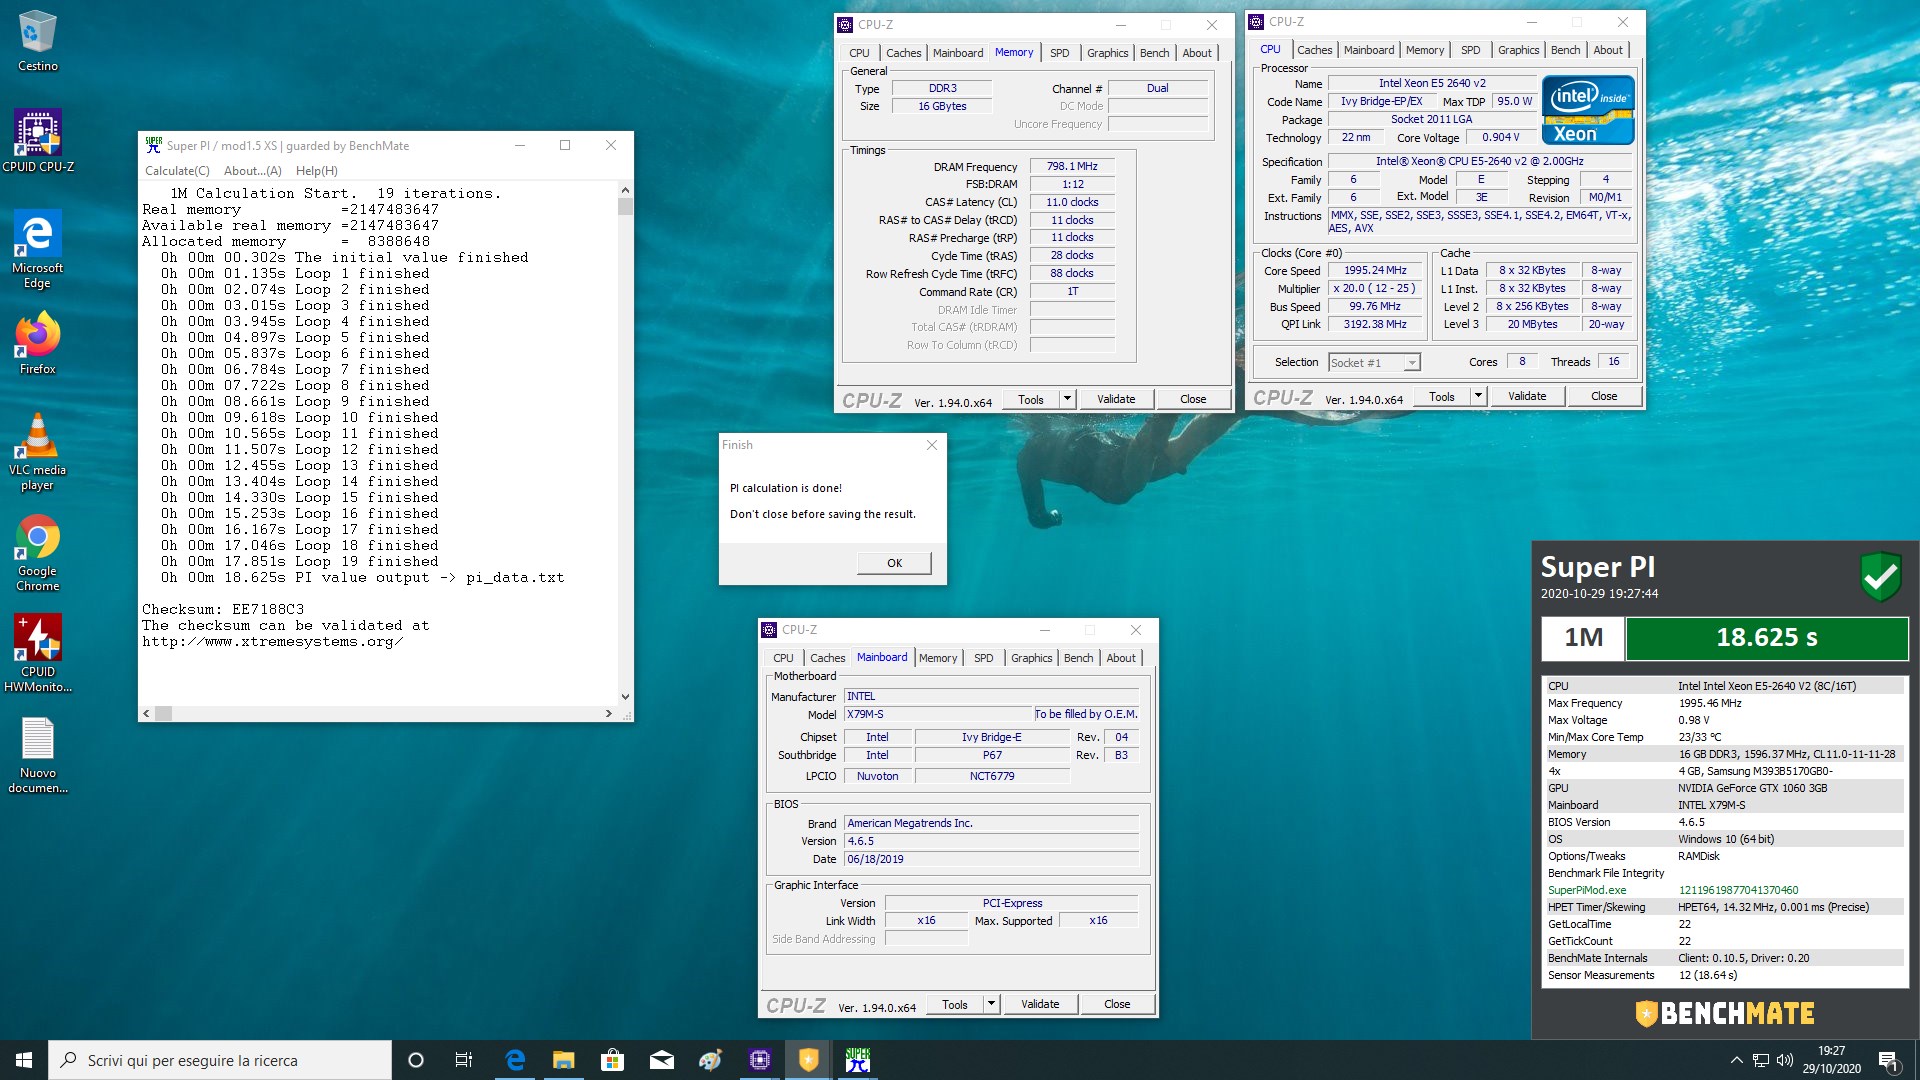
Task: Launch Microsoft Edge from desktop
Action: point(37,249)
